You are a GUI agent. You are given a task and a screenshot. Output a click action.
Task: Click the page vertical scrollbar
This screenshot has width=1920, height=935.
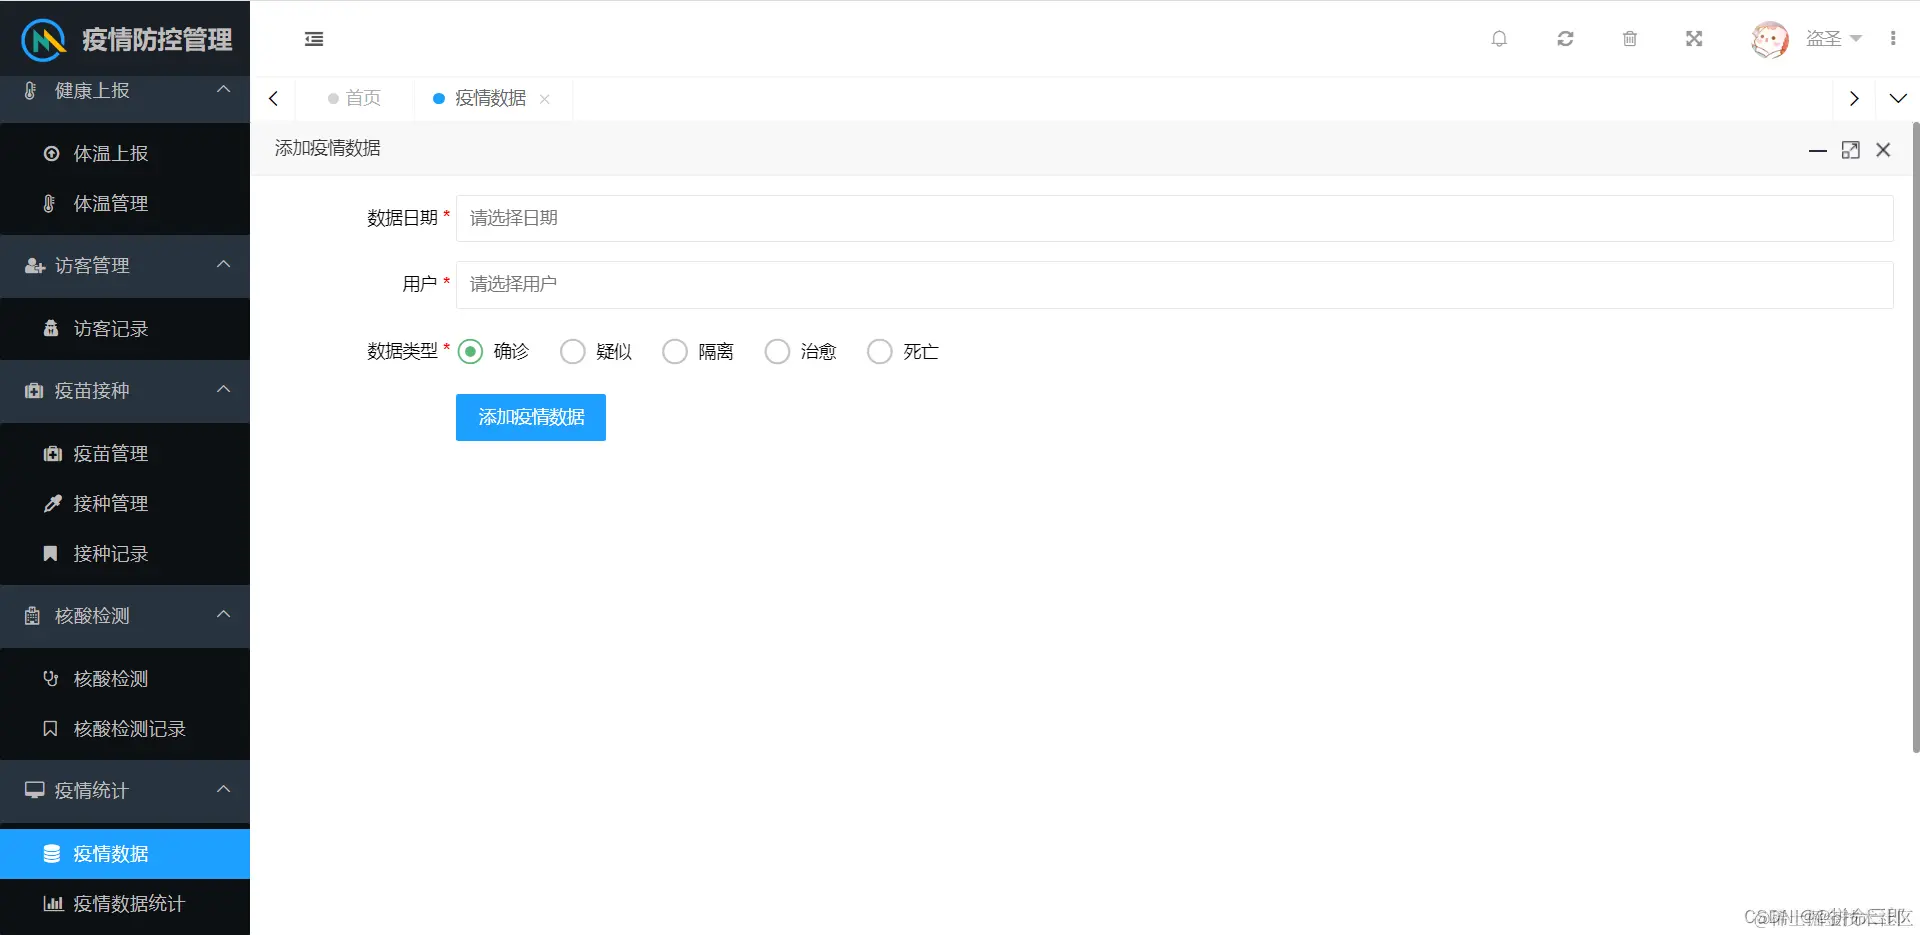[x=1915, y=437]
